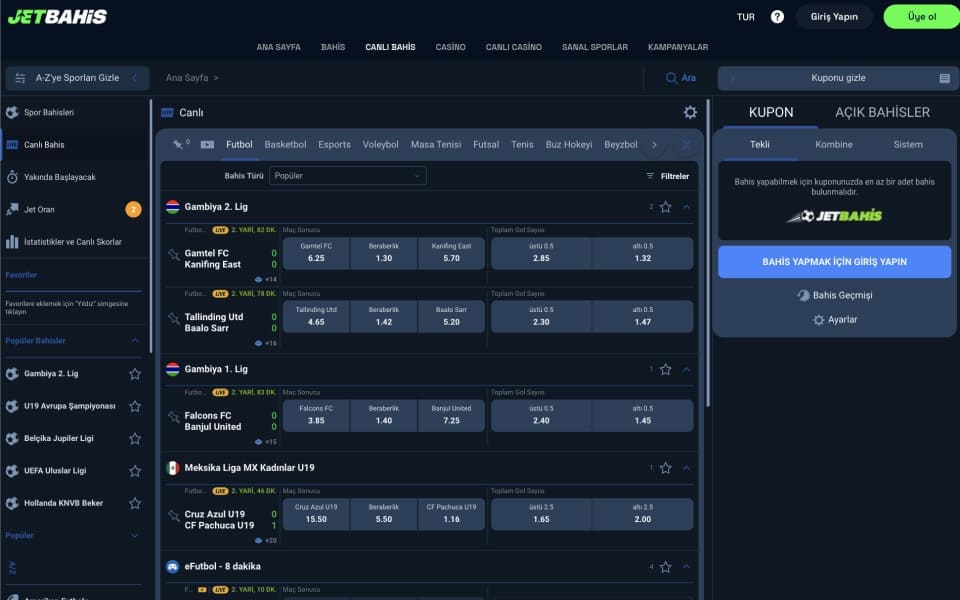Favorite the Gambiya 1. Lig league header

tap(666, 369)
